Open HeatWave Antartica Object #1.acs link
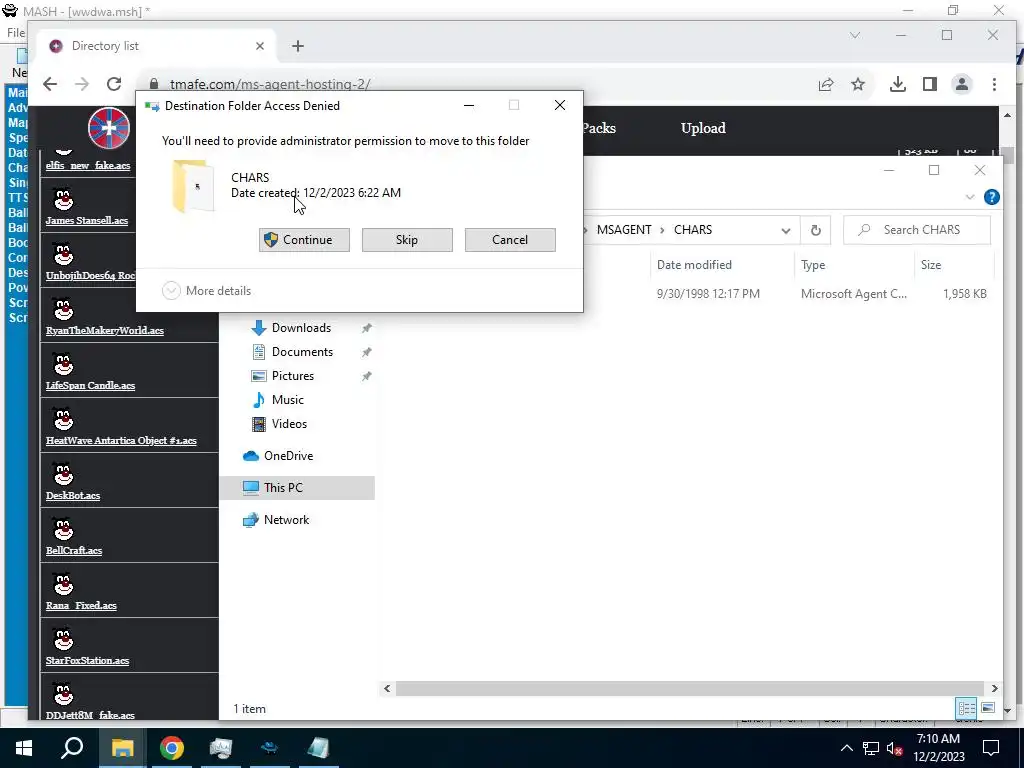Screen dimensions: 1024x768 click(x=121, y=441)
